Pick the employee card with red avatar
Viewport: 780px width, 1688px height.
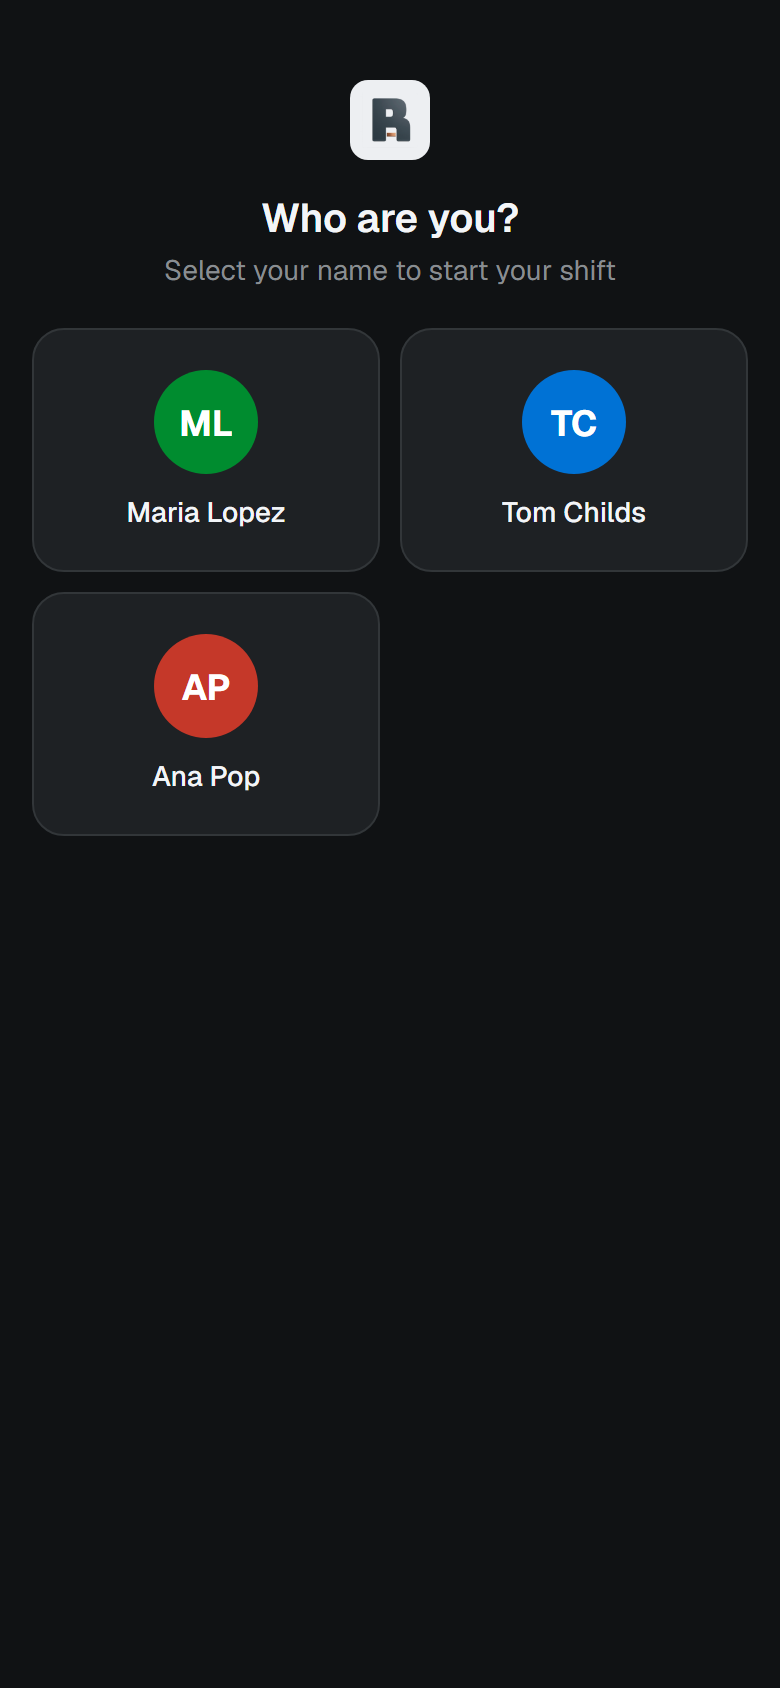(206, 714)
